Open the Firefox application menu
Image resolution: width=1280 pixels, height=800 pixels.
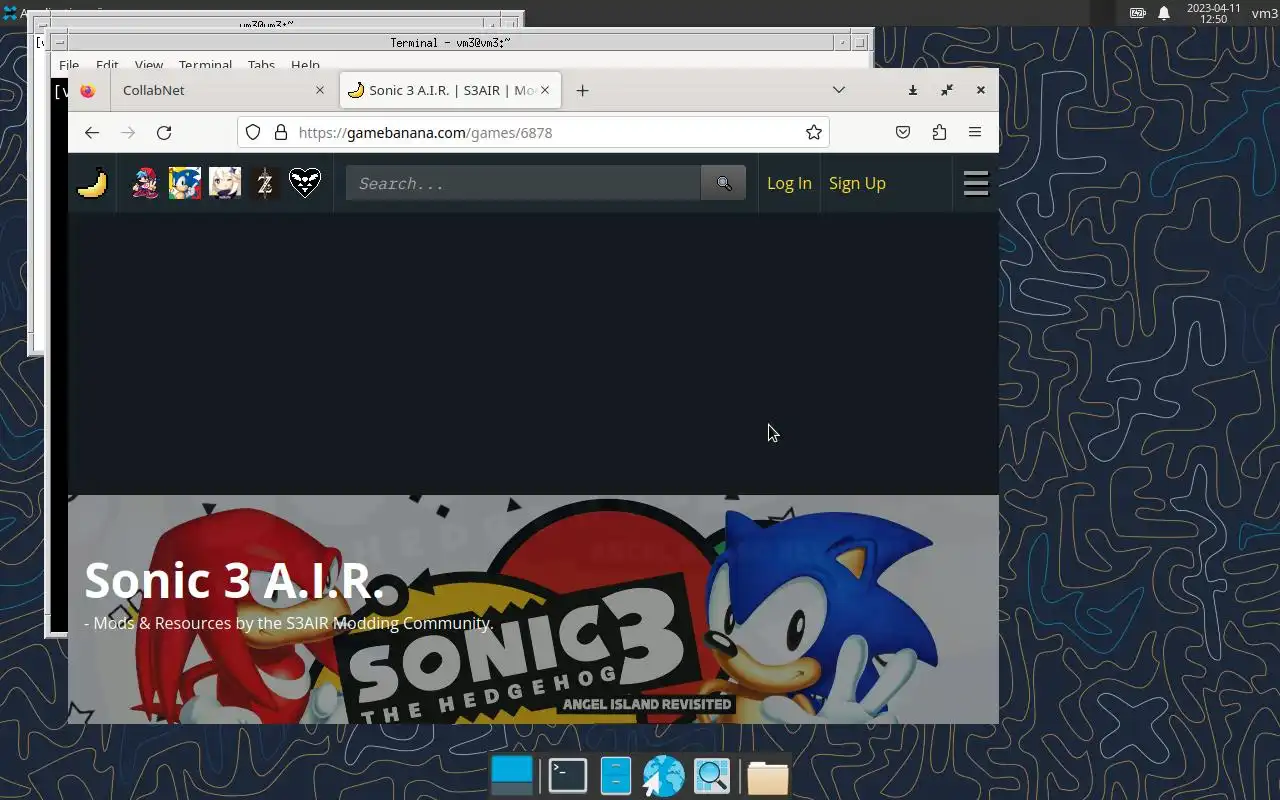pos(975,132)
